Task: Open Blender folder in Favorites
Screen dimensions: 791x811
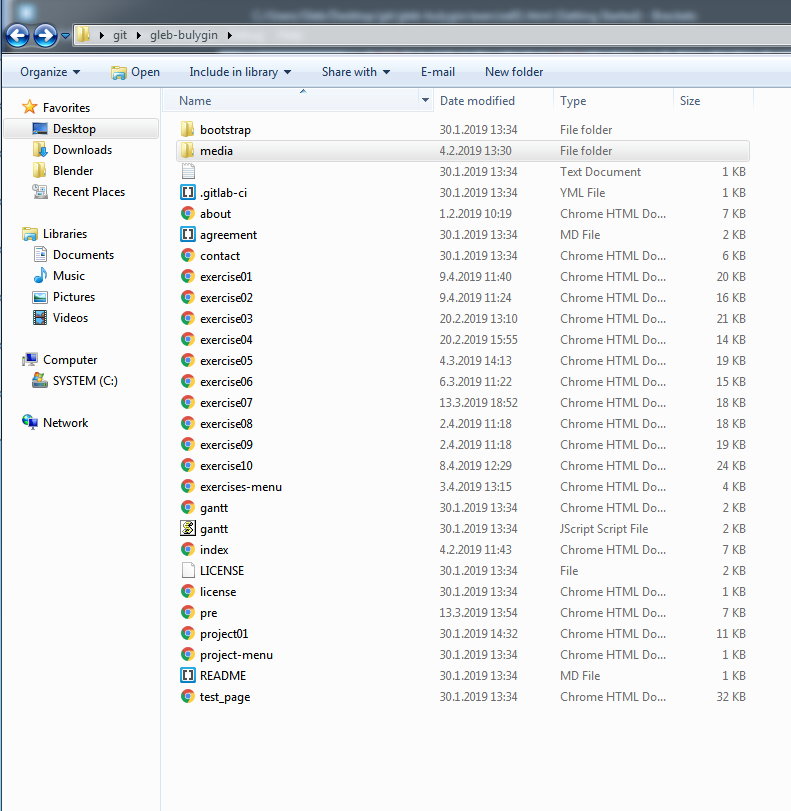Action: point(73,171)
